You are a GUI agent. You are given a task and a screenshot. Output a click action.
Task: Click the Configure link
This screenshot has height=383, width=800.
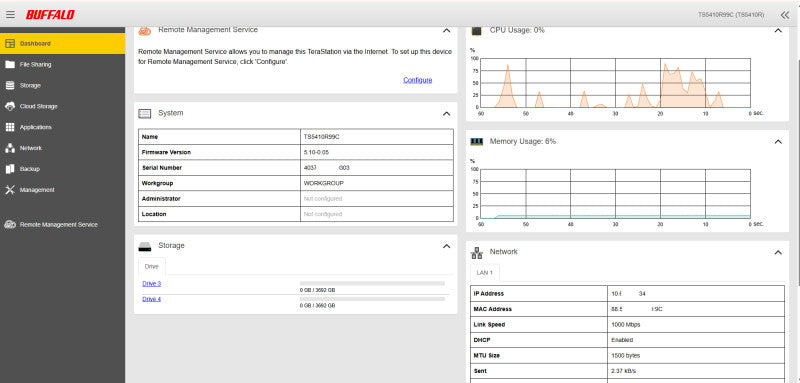[417, 80]
